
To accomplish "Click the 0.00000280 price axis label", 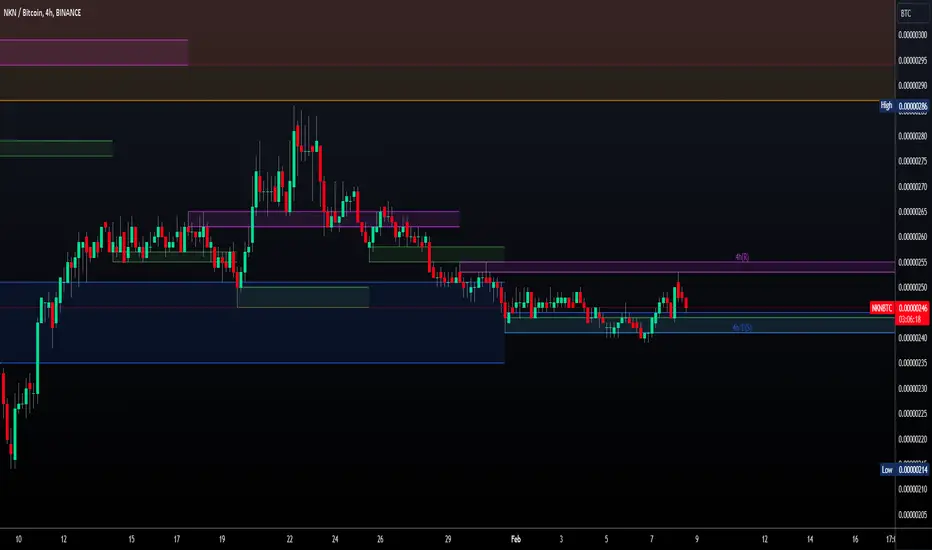I will pyautogui.click(x=912, y=136).
